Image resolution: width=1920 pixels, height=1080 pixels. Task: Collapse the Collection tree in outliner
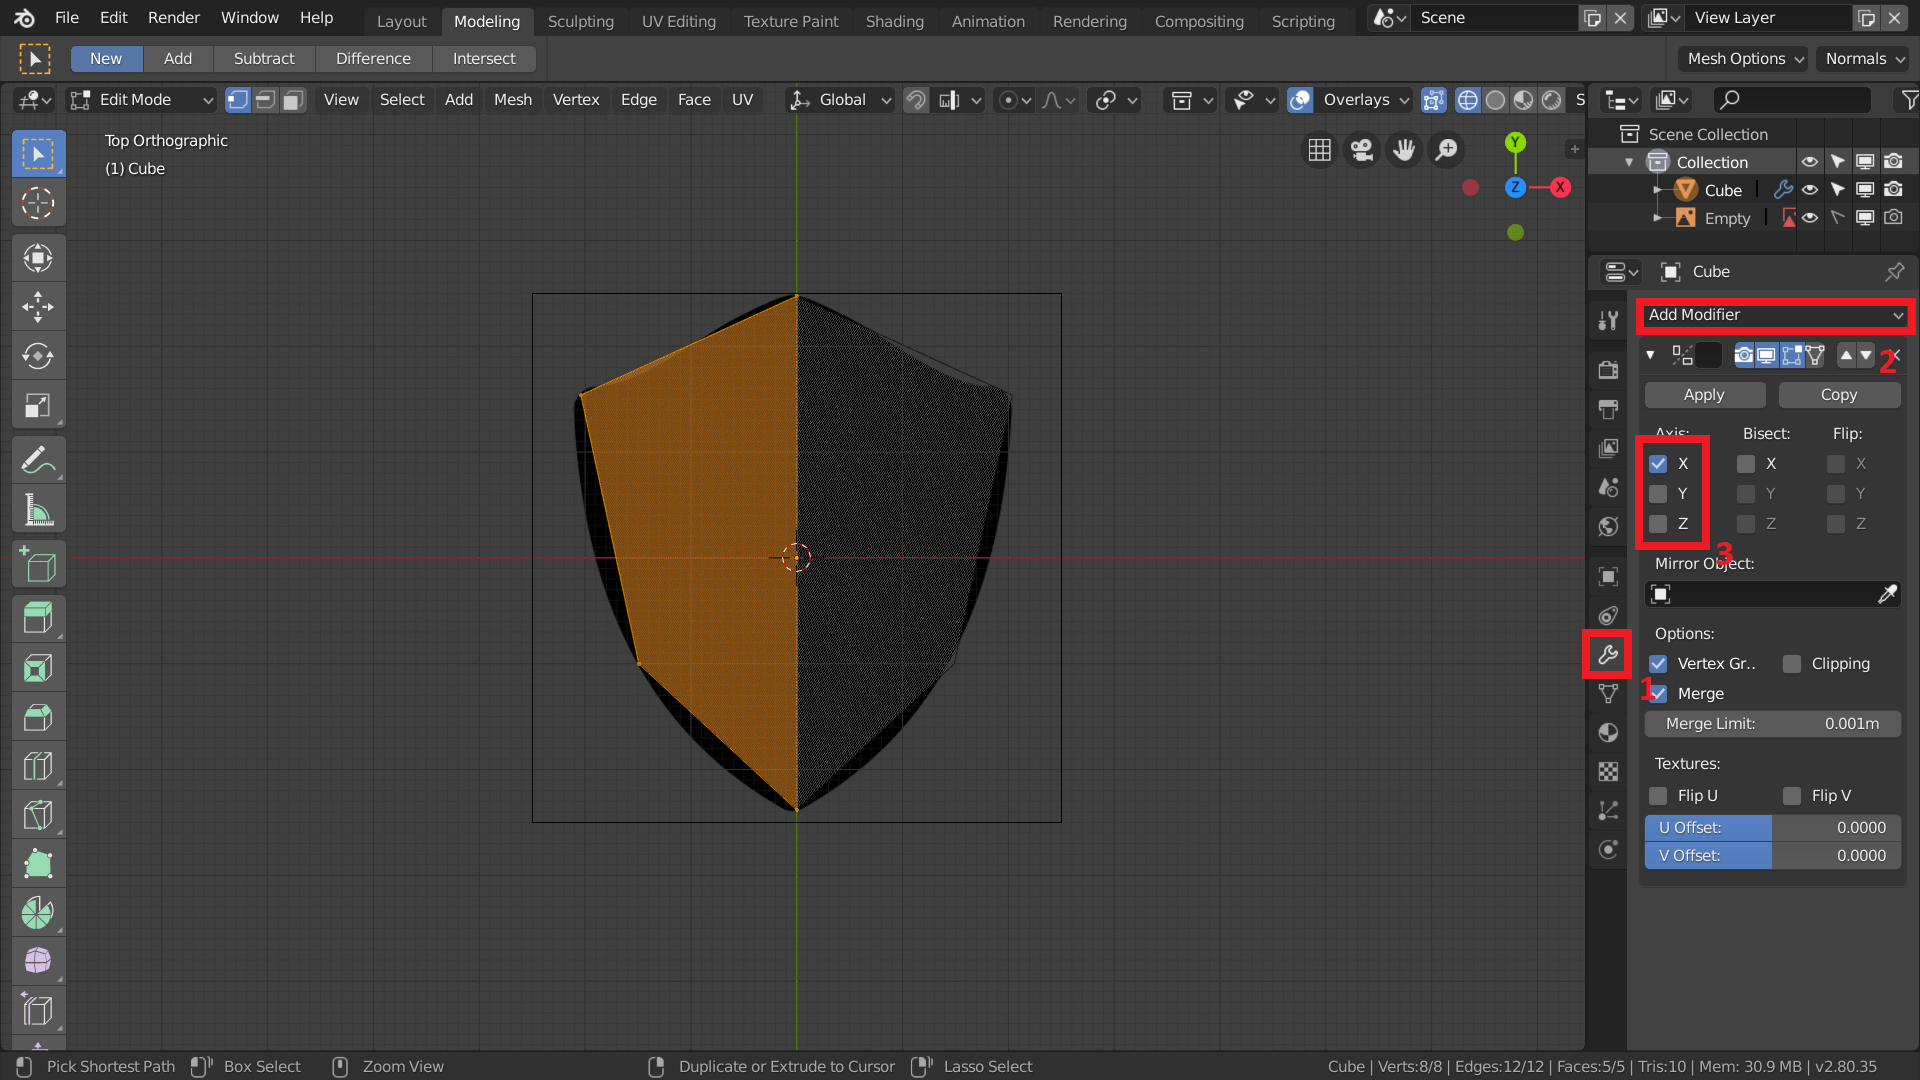(x=1629, y=162)
